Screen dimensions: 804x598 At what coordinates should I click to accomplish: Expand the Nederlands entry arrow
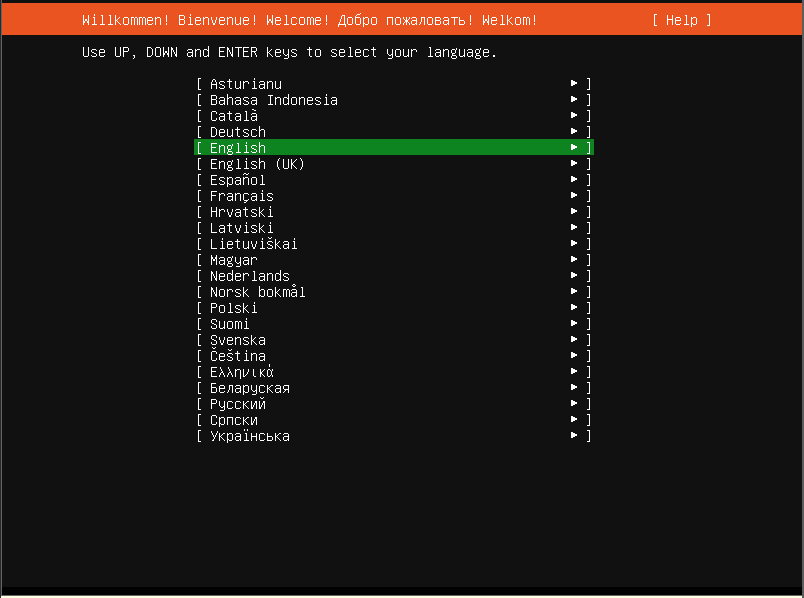(574, 276)
